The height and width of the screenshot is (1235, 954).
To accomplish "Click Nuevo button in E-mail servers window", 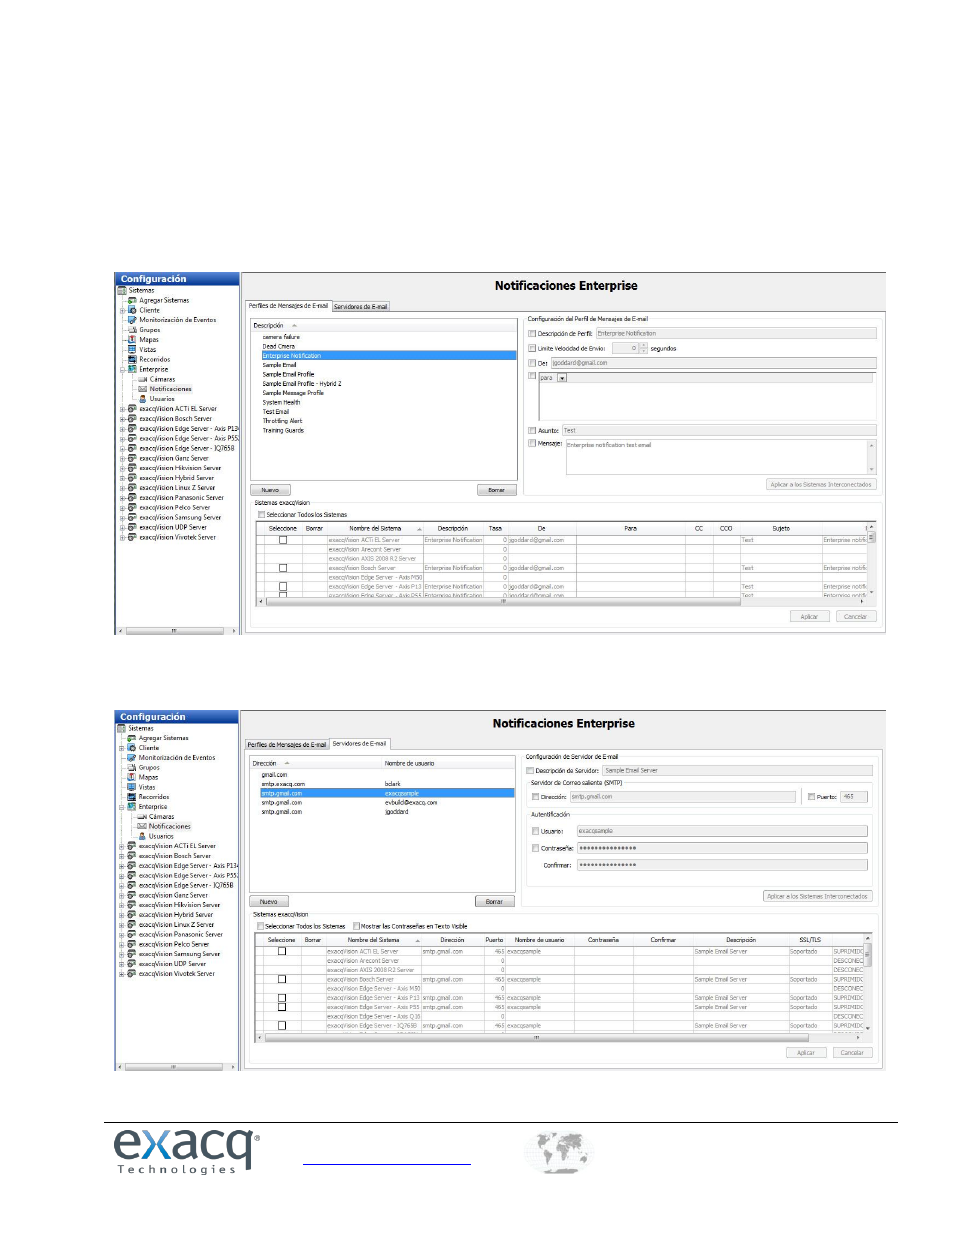I will pos(269,901).
